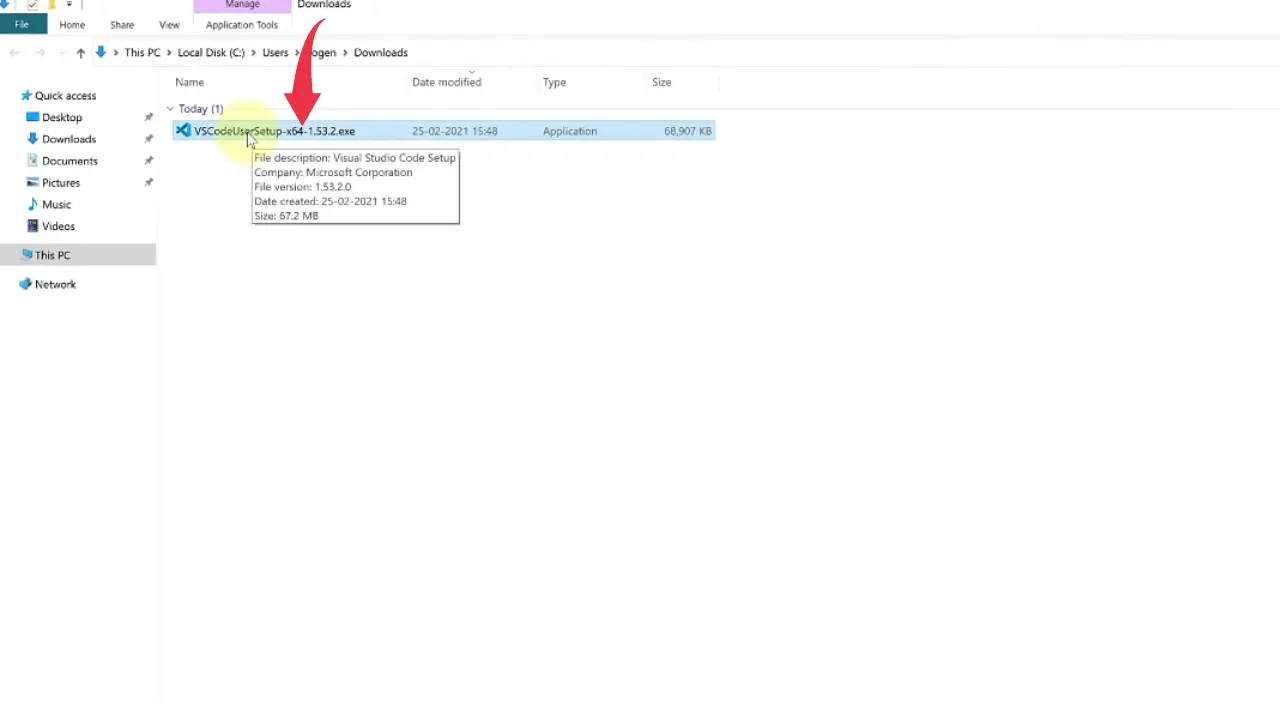This screenshot has width=1280, height=720.
Task: Expand chevron after Local Disk (C:) in path
Action: [253, 53]
